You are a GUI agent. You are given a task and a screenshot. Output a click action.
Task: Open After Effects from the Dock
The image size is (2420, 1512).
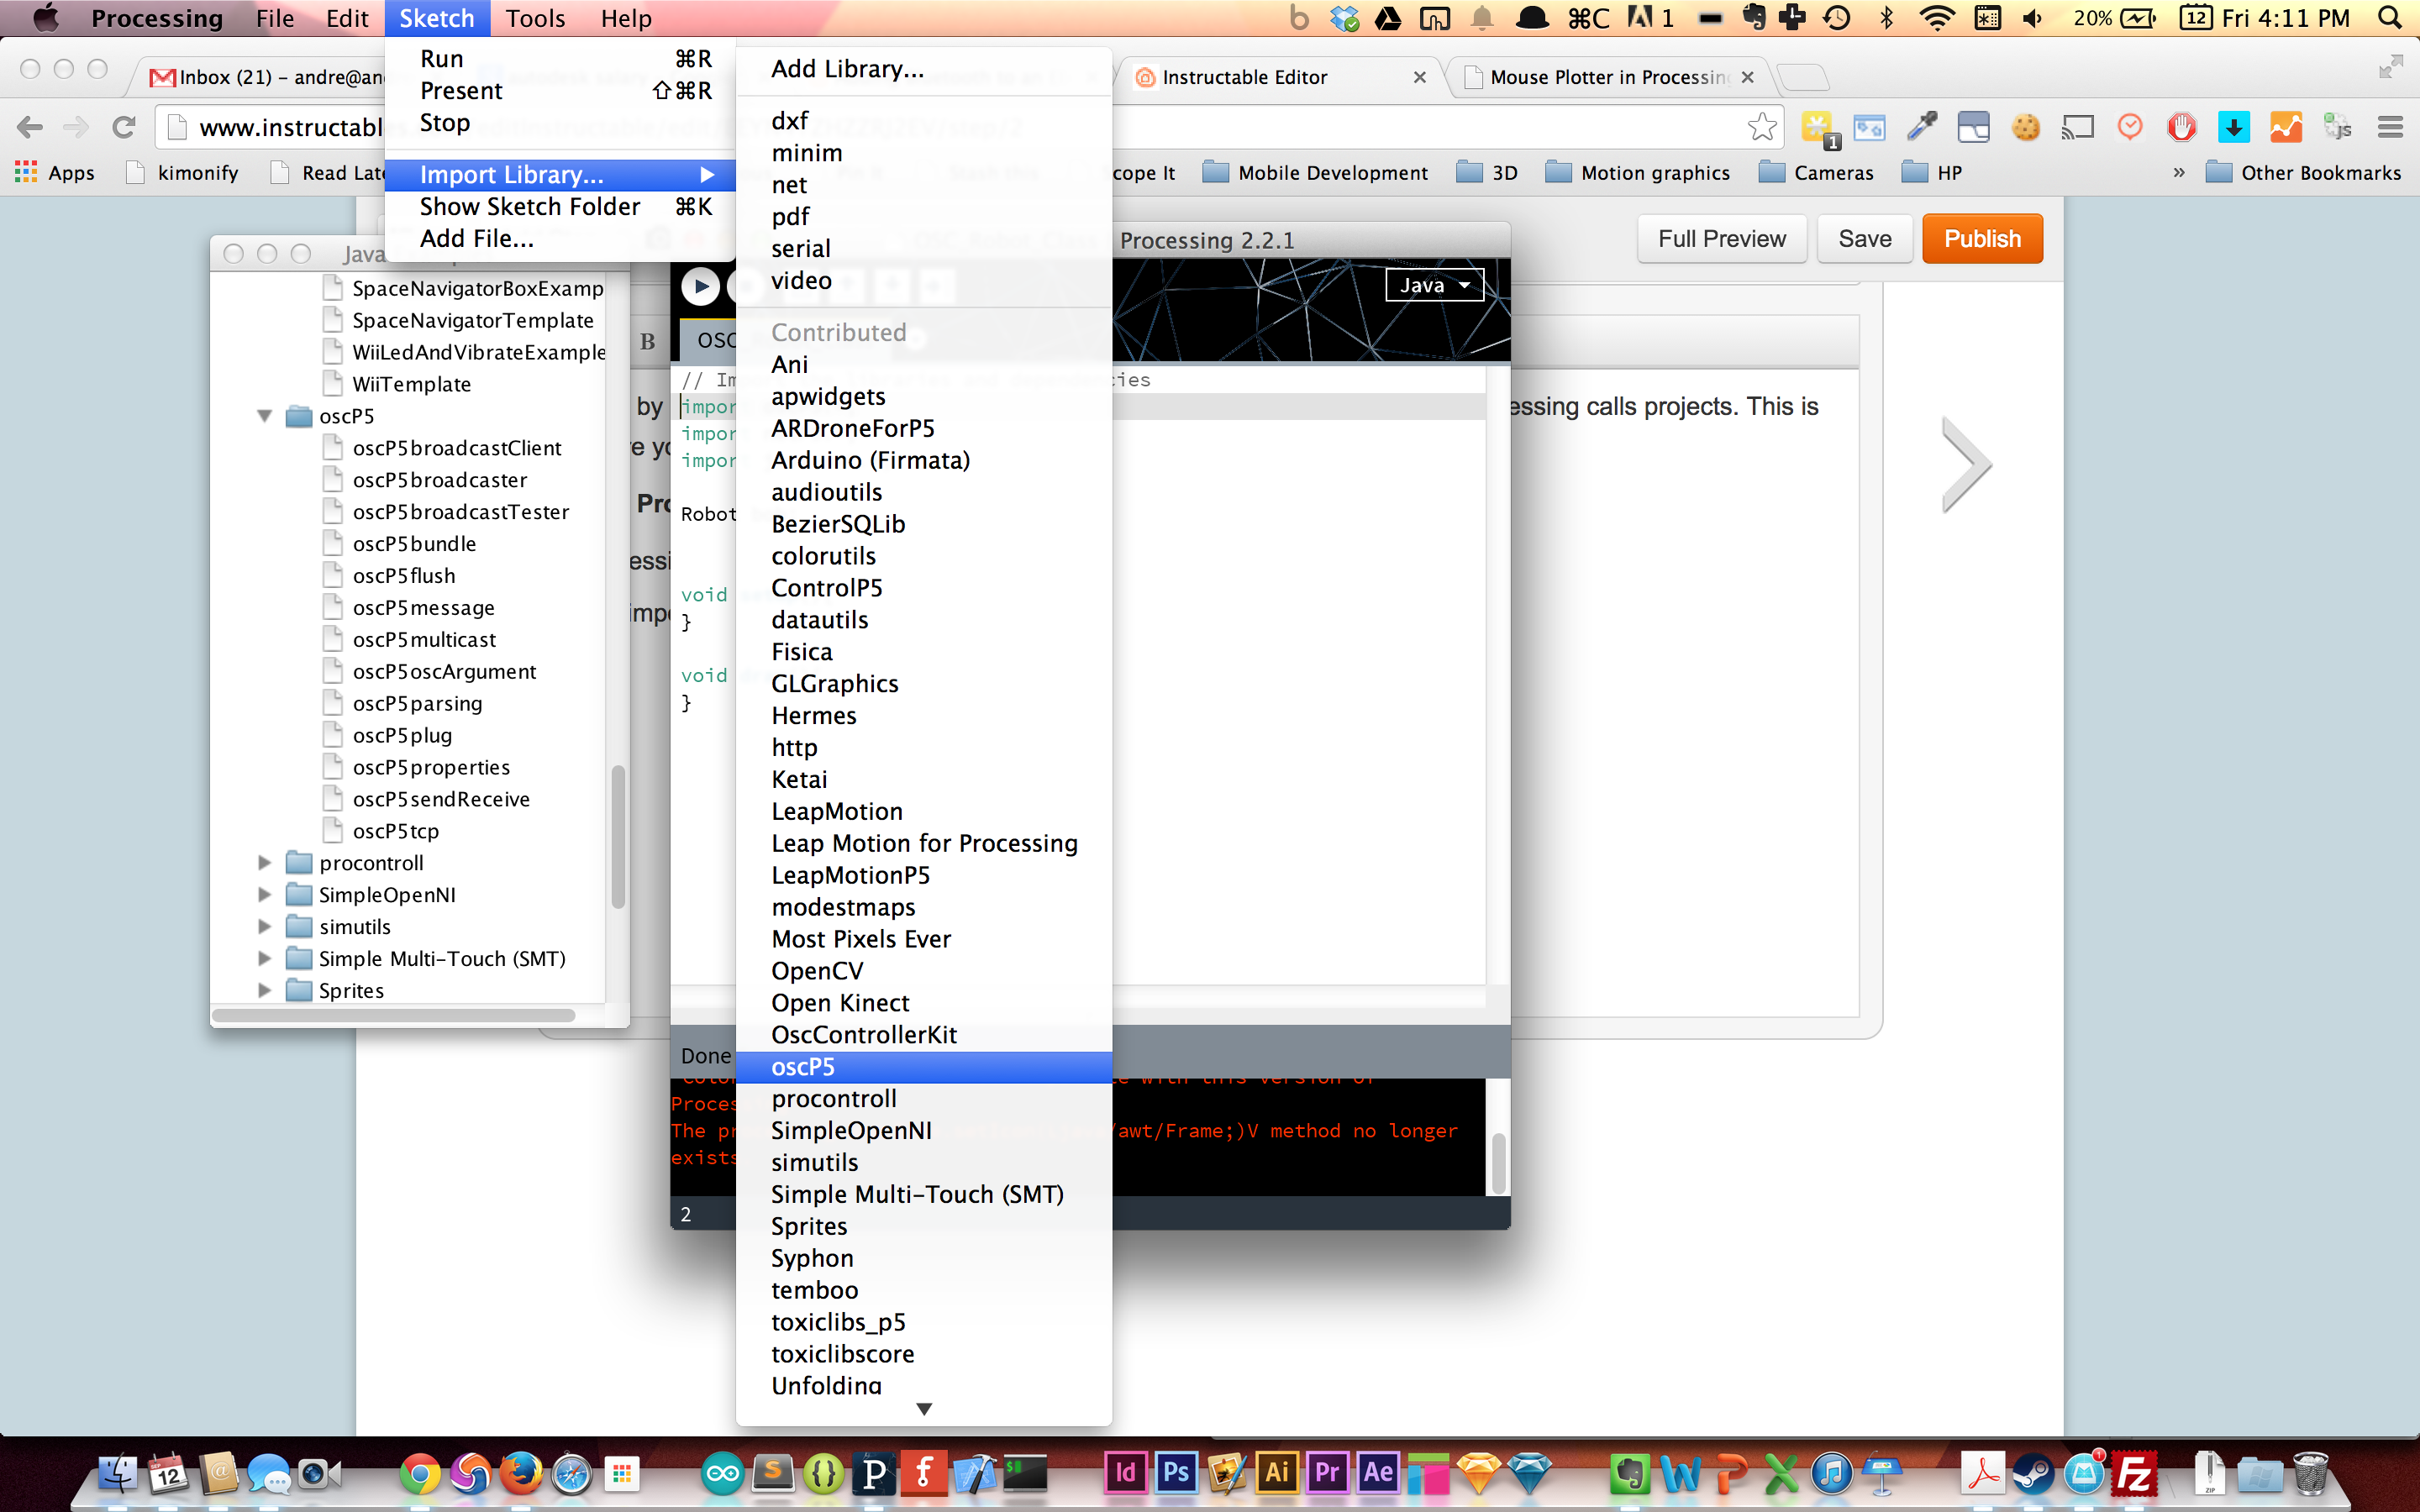1378,1473
